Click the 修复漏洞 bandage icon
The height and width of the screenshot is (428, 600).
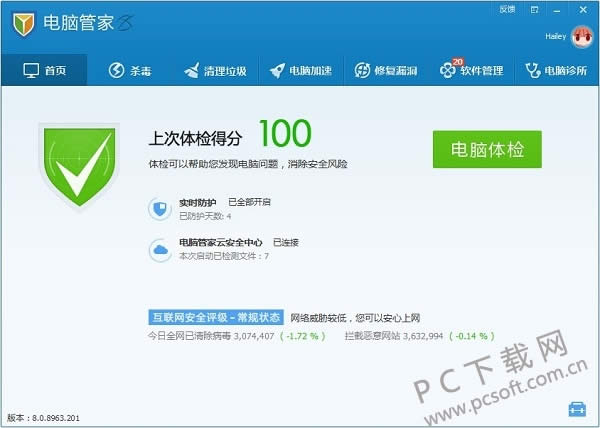[362, 71]
